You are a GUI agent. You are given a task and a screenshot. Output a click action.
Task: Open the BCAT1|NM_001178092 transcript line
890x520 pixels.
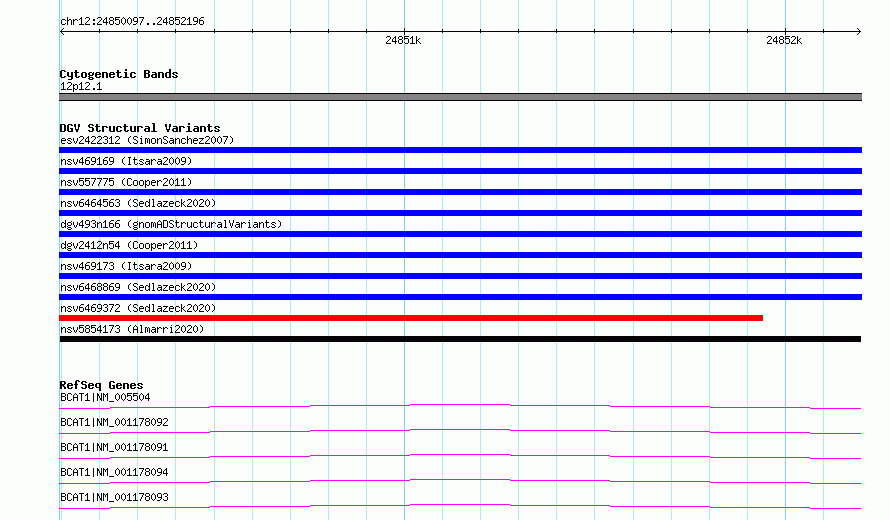(460, 431)
